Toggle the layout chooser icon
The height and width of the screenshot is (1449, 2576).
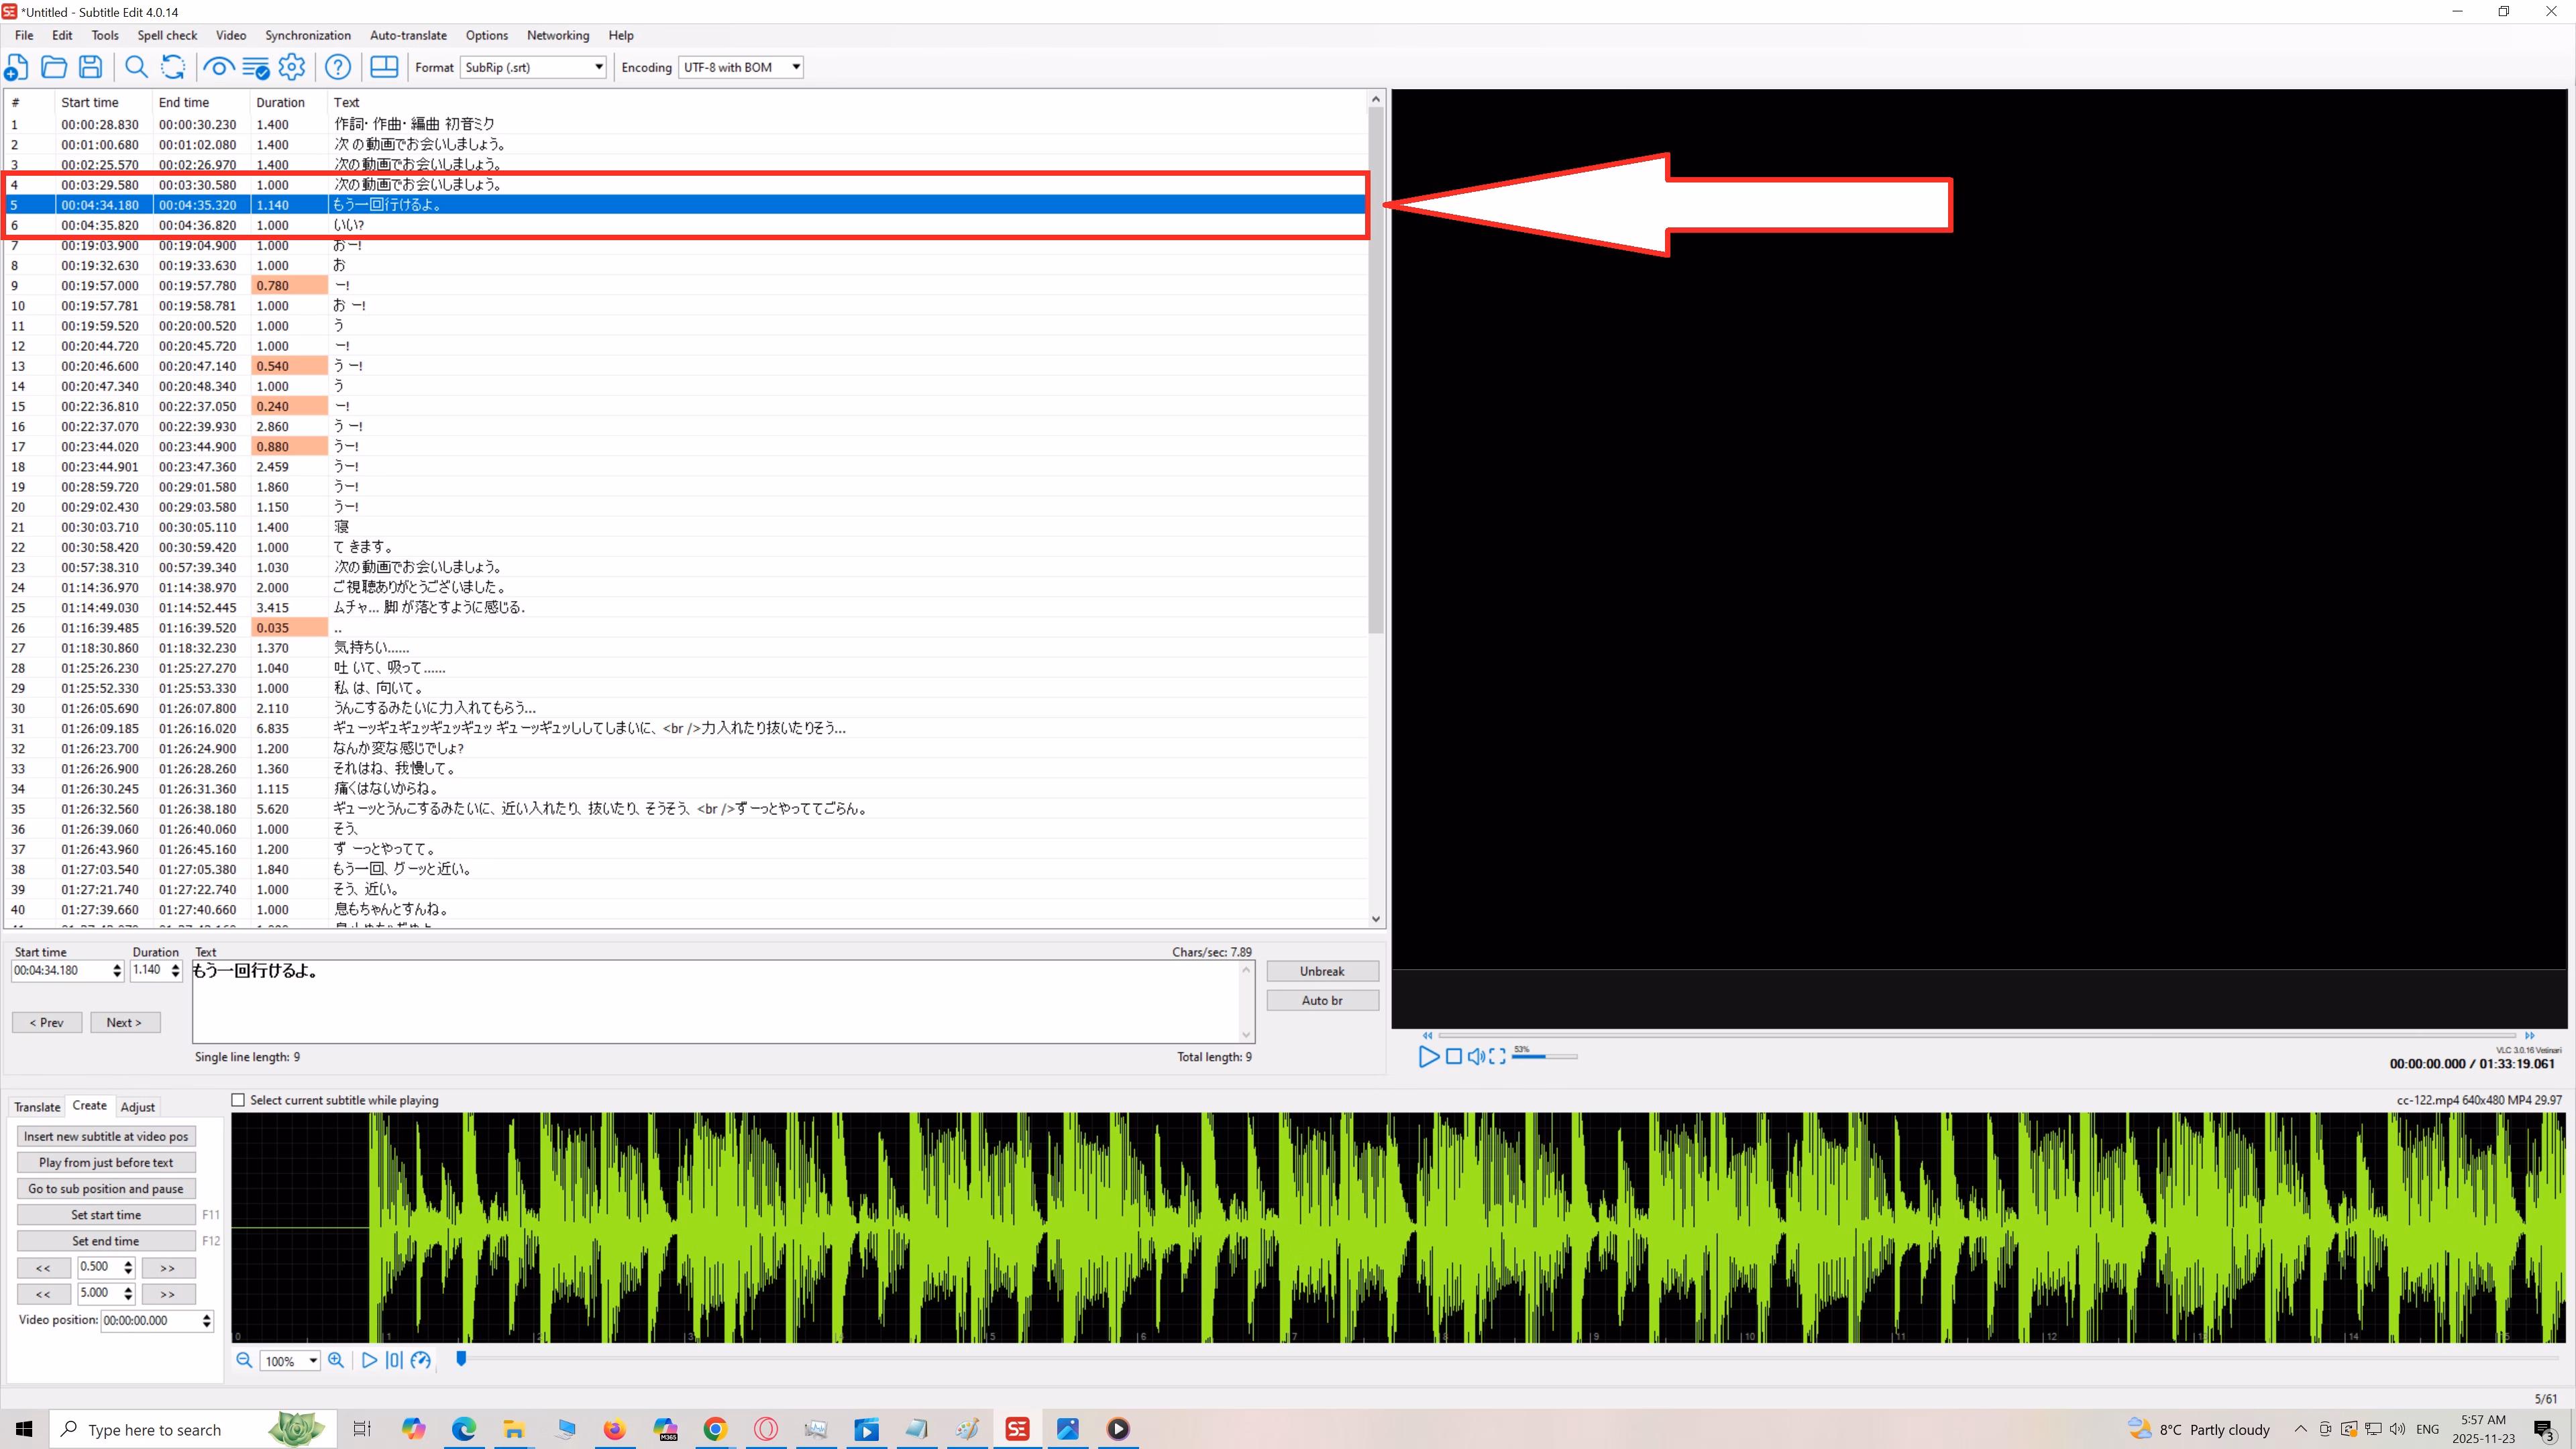point(384,67)
